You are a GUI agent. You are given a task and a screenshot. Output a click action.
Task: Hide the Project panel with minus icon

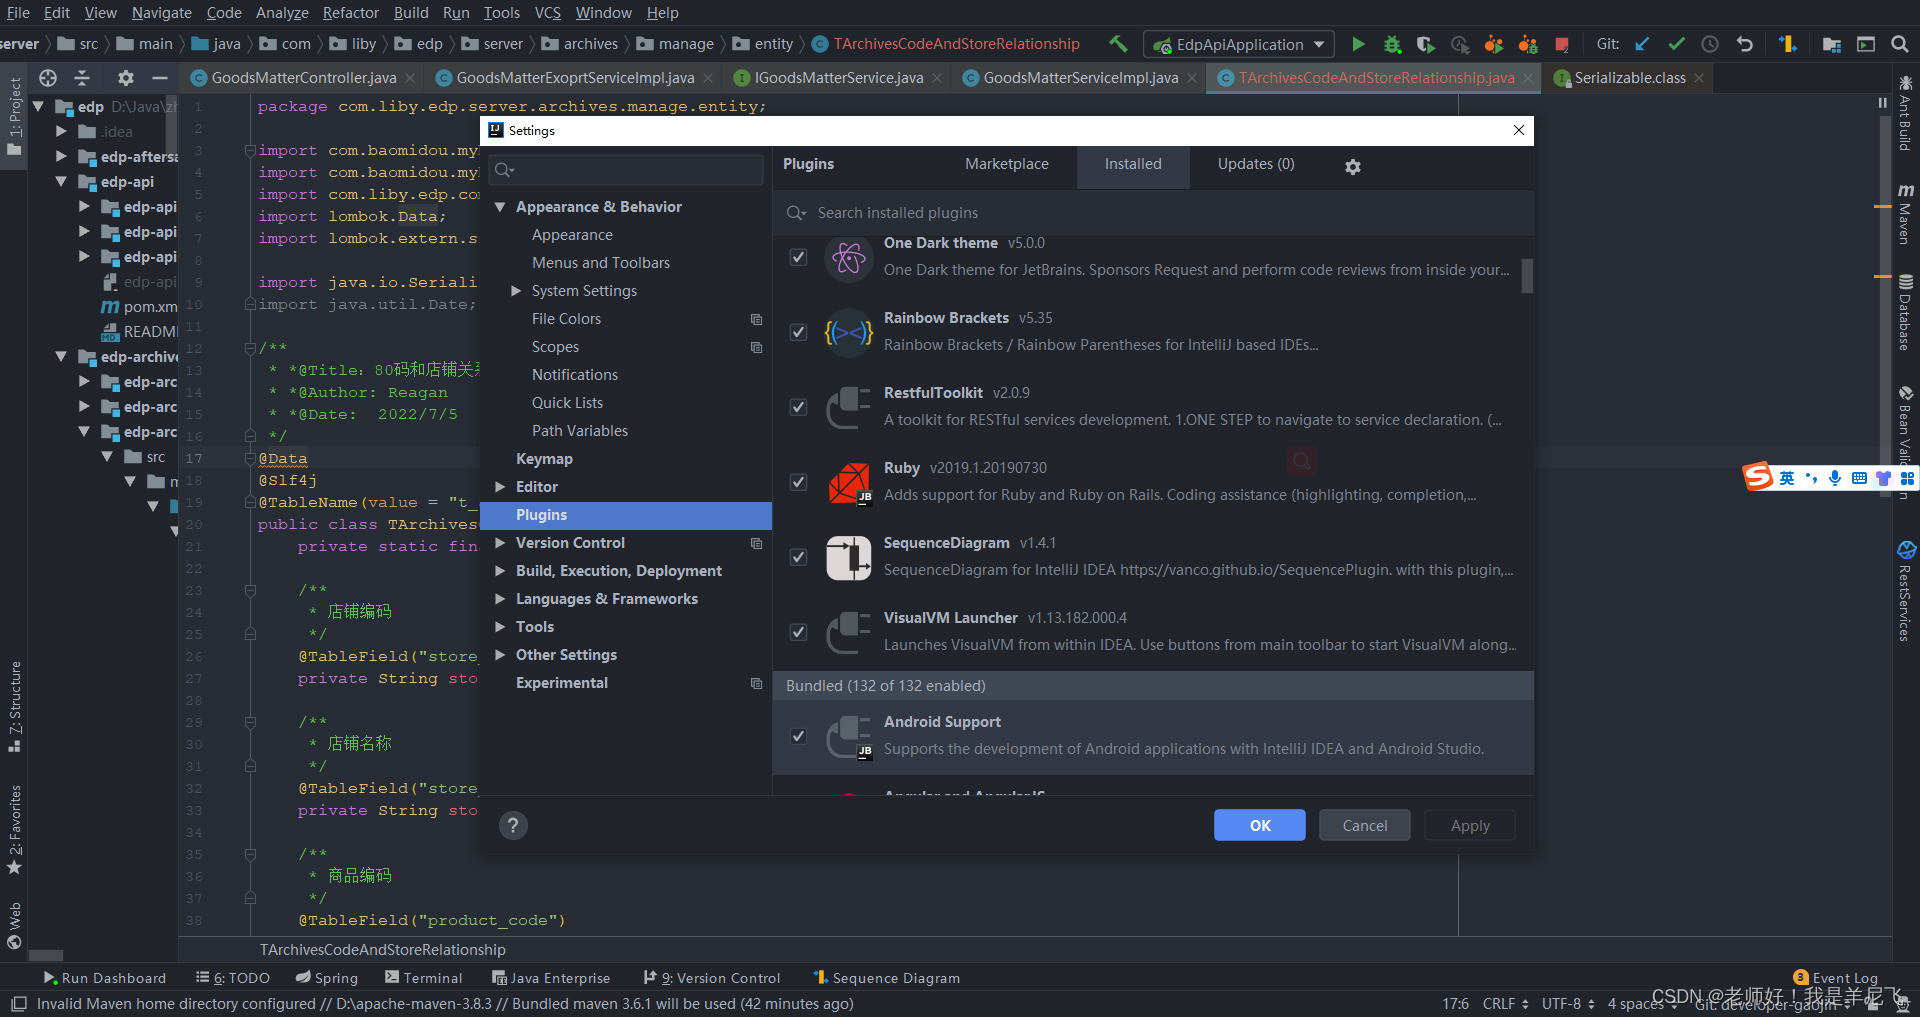coord(159,77)
